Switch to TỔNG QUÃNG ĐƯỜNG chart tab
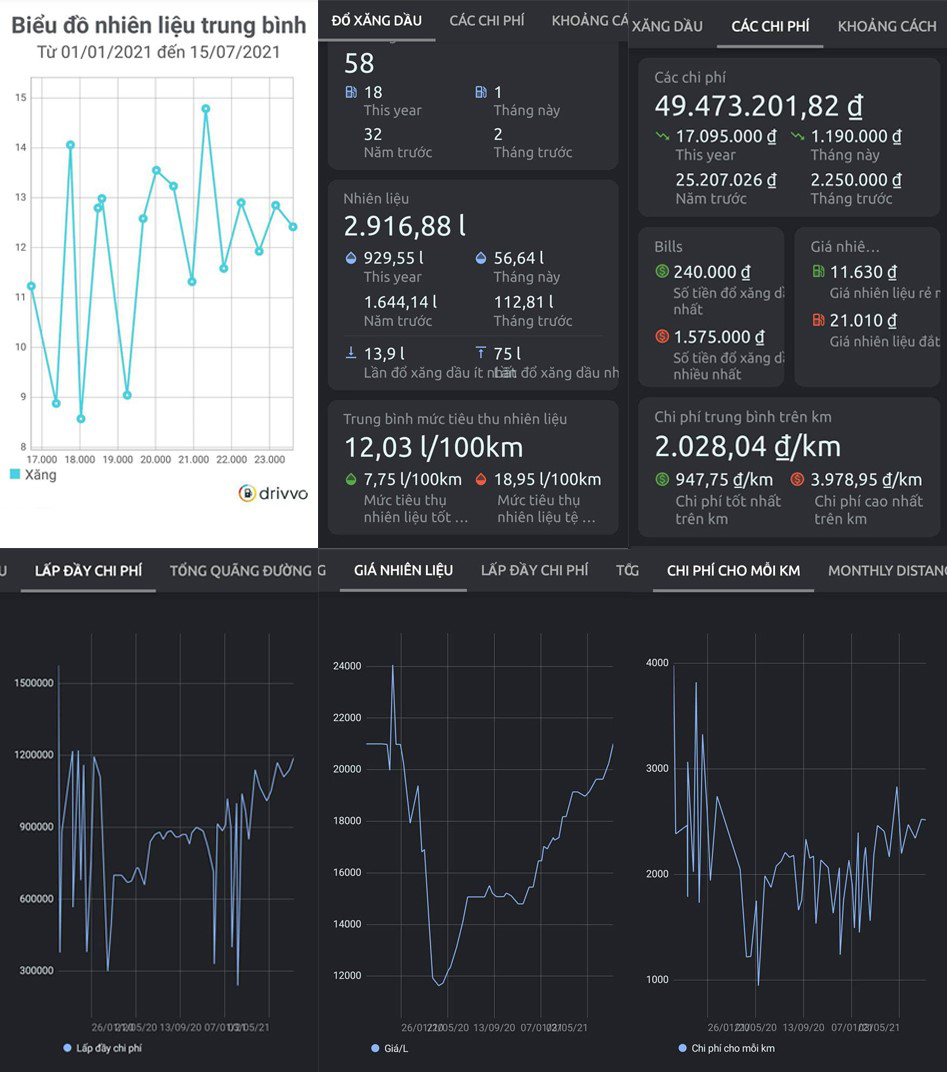Image resolution: width=947 pixels, height=1072 pixels. pyautogui.click(x=241, y=570)
